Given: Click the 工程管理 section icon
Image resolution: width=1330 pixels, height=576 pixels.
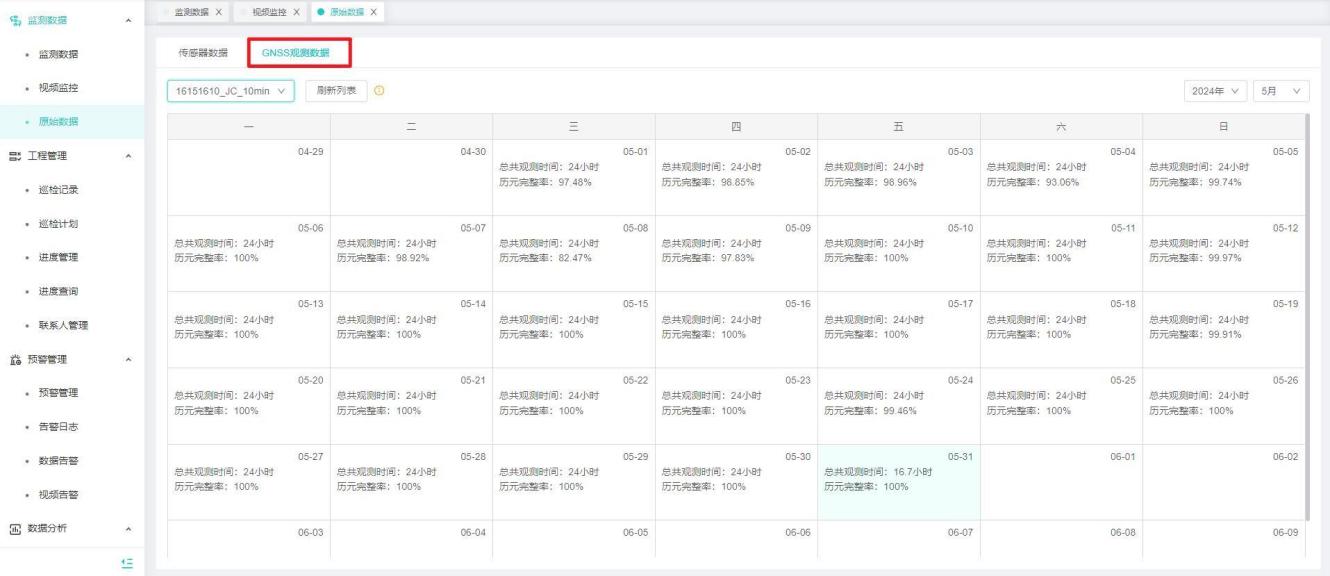Looking at the screenshot, I should [11, 155].
